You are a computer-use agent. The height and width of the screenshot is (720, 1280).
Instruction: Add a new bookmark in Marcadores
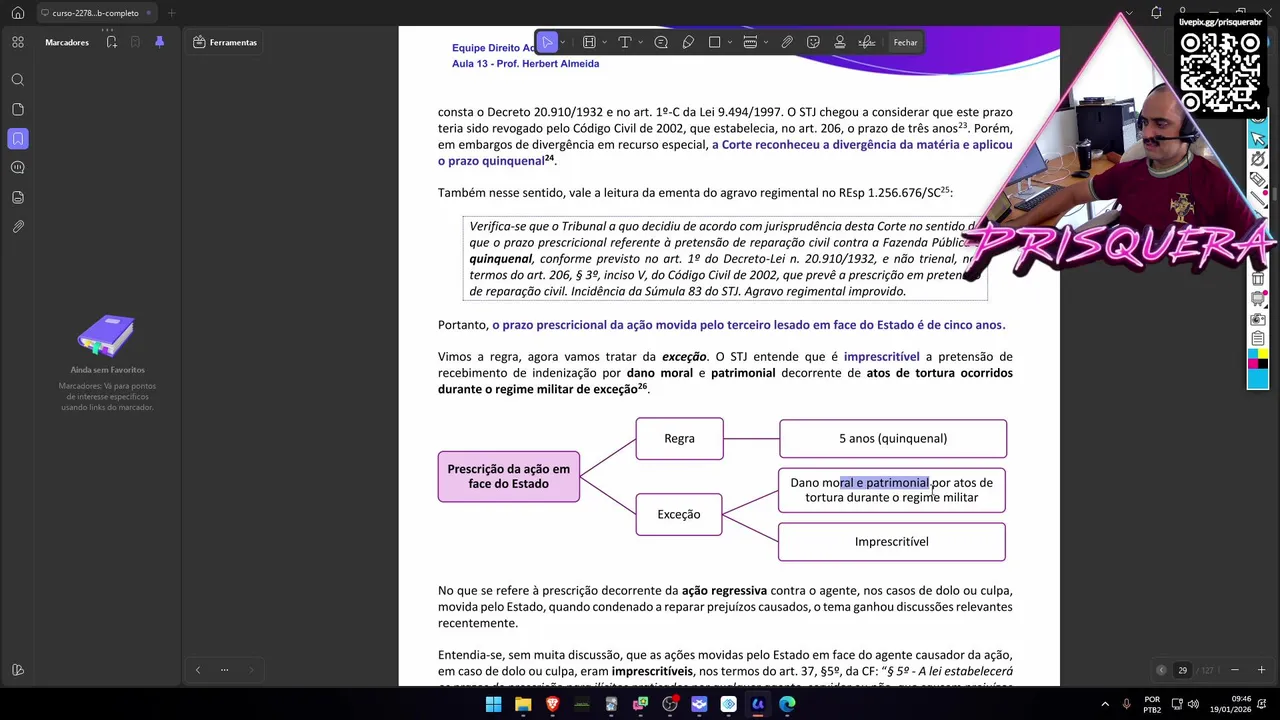point(112,42)
